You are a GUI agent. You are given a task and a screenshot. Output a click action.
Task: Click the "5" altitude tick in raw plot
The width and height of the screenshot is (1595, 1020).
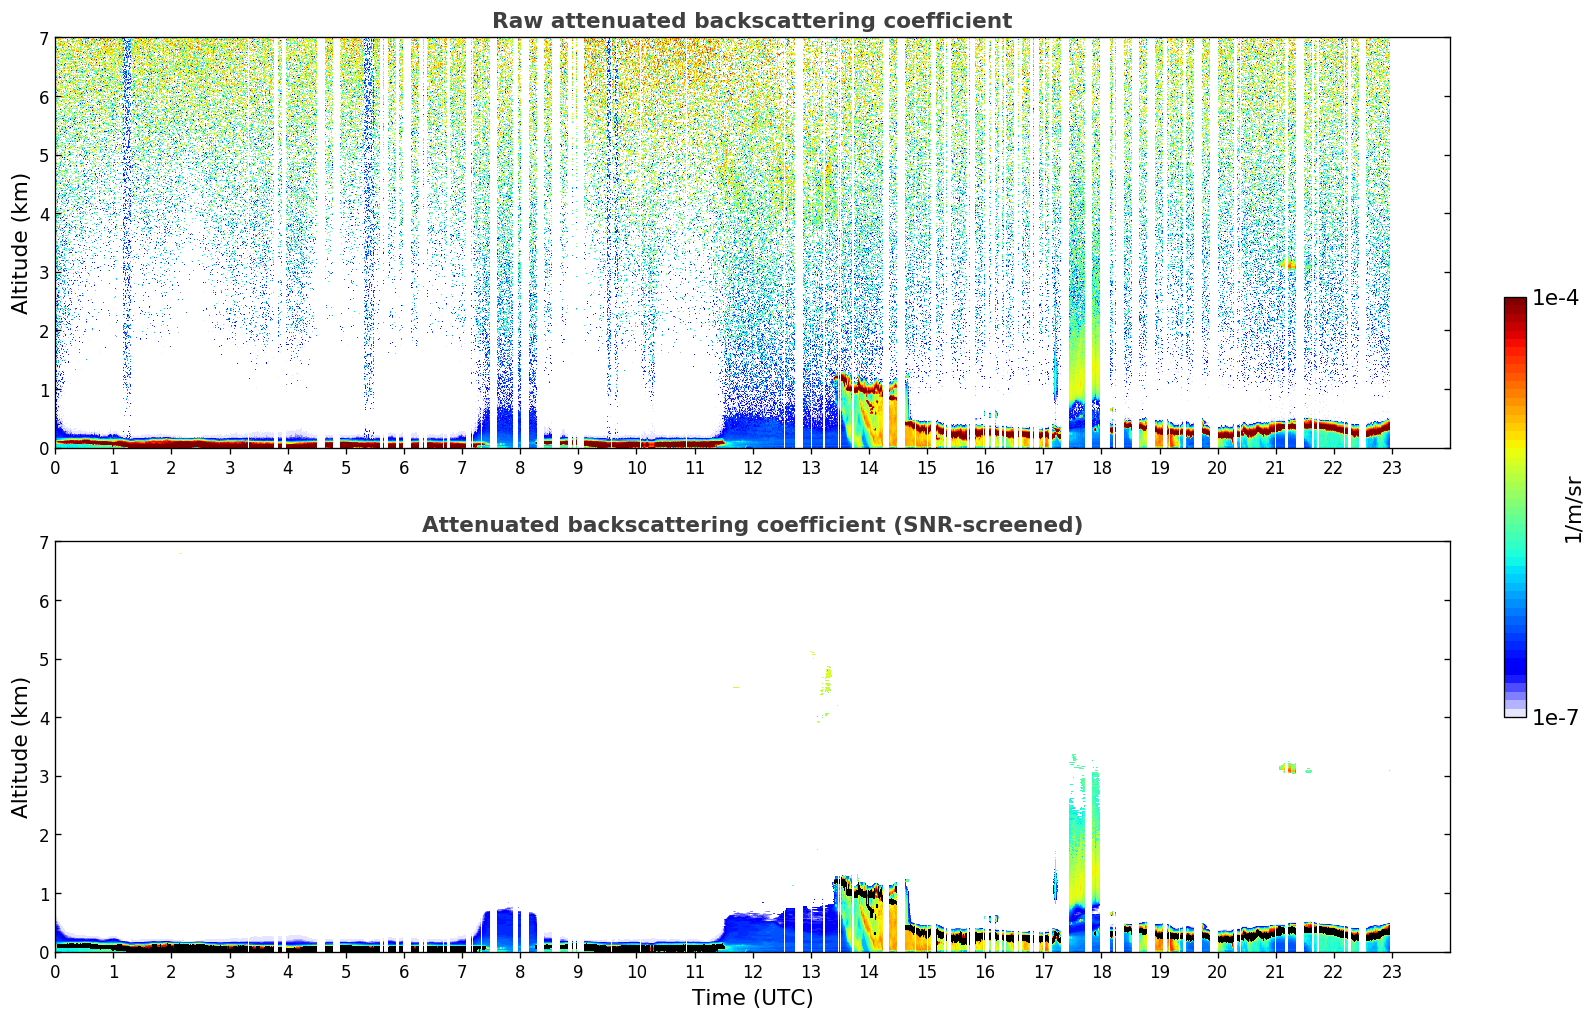pyautogui.click(x=43, y=156)
